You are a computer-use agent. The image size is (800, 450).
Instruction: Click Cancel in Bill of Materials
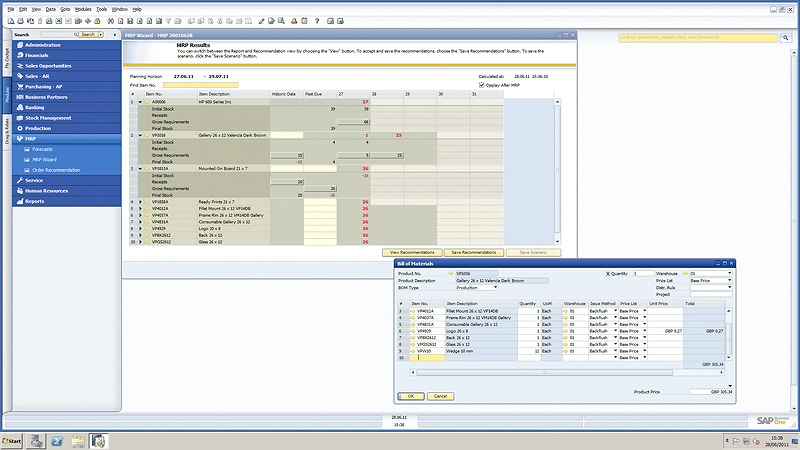pos(440,396)
